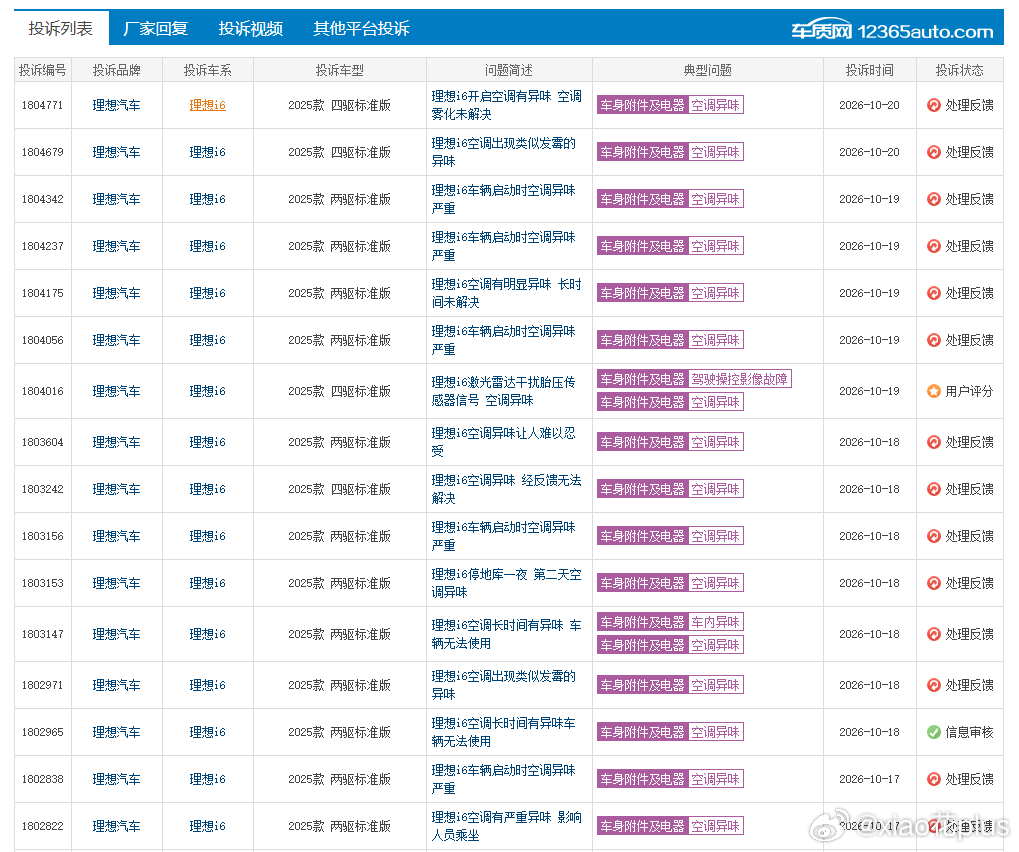
Task: Click status icon for complaint 1803147
Action: point(934,634)
